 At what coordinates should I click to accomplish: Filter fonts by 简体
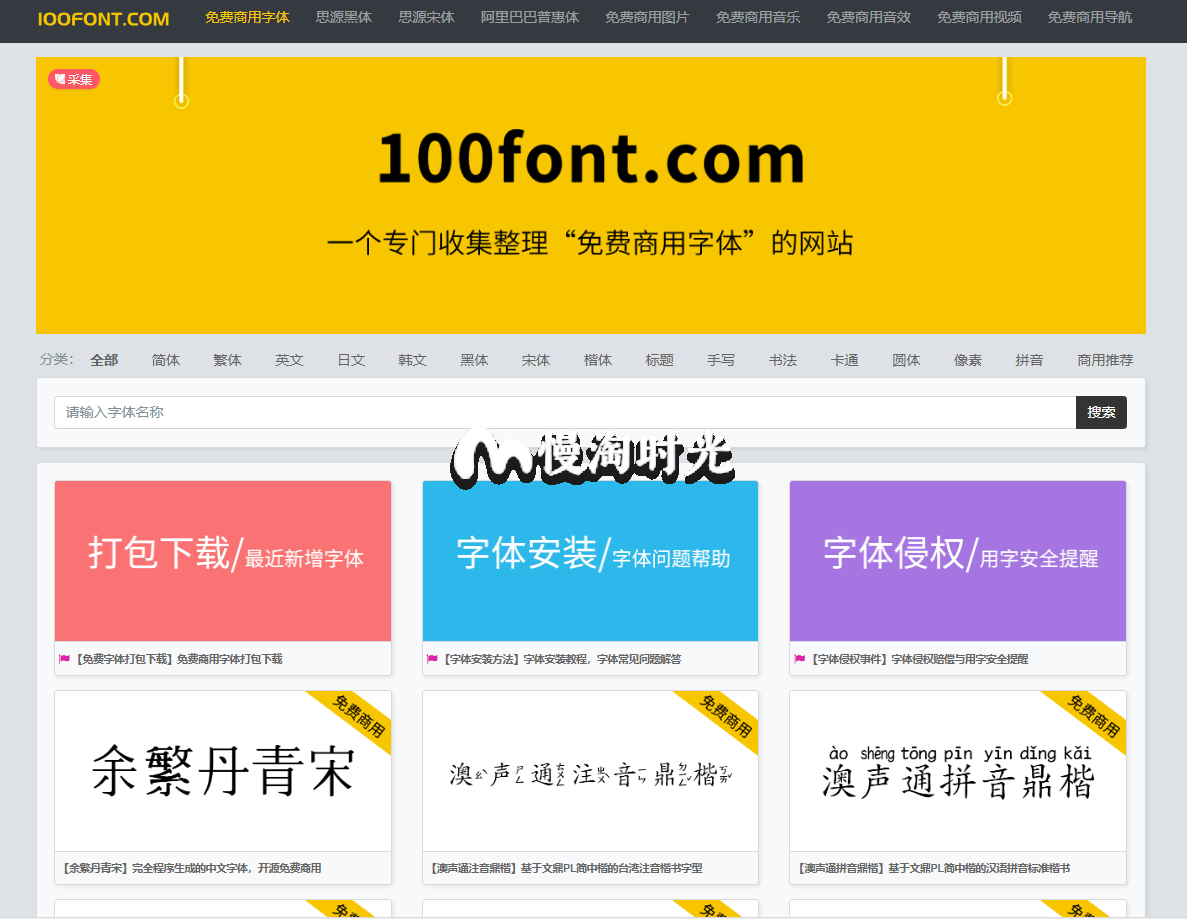click(x=166, y=360)
